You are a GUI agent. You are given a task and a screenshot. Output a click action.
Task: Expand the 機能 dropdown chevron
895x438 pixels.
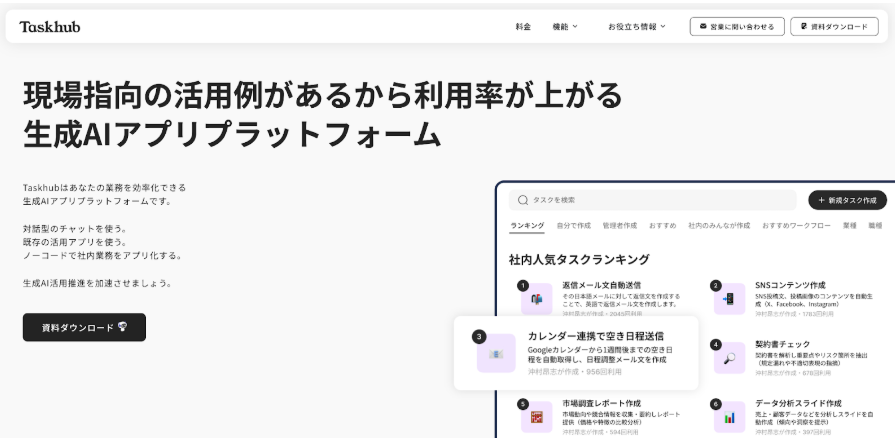(x=575, y=26)
